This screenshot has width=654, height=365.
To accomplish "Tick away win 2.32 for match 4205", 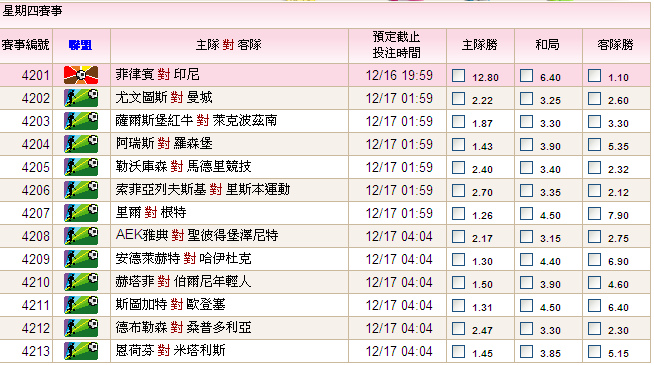I will (x=594, y=167).
